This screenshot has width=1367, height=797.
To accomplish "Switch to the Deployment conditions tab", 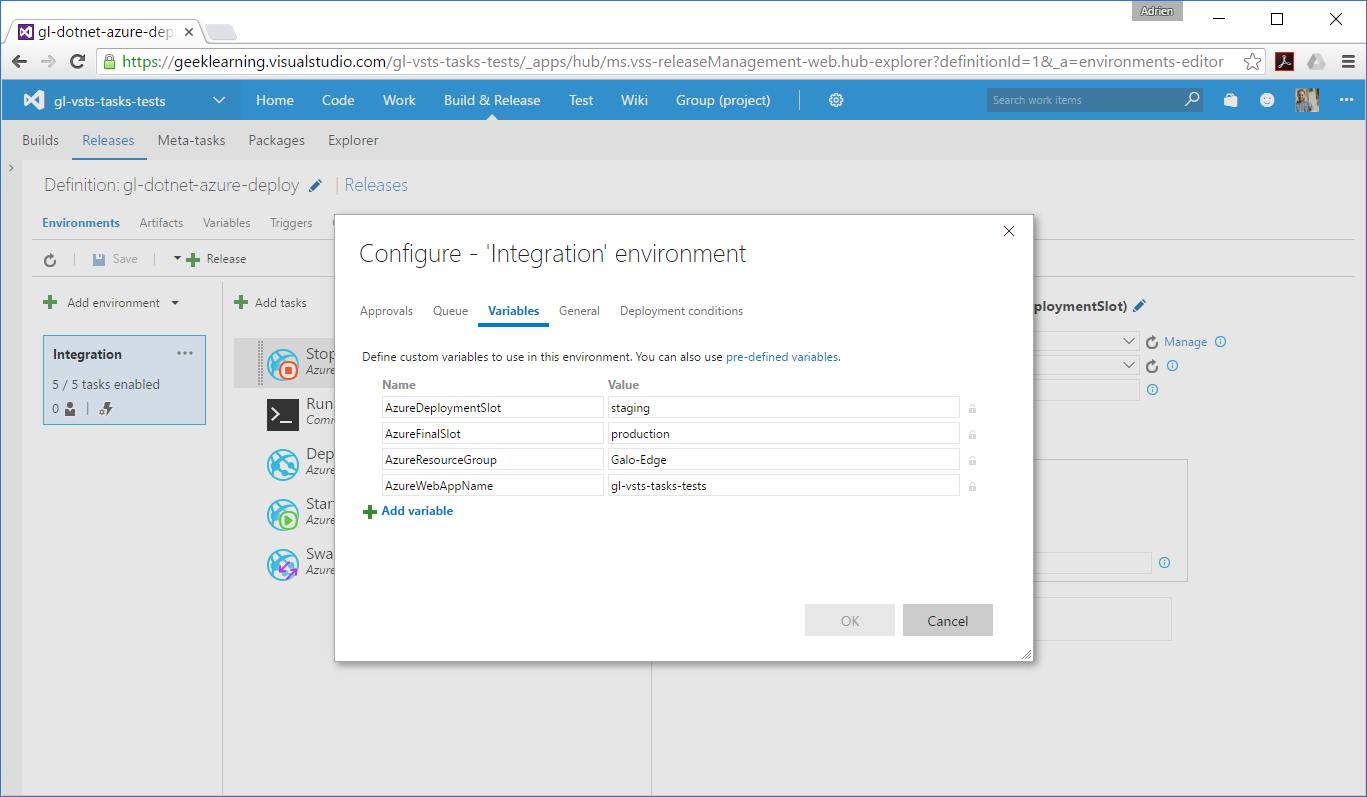I will point(681,311).
